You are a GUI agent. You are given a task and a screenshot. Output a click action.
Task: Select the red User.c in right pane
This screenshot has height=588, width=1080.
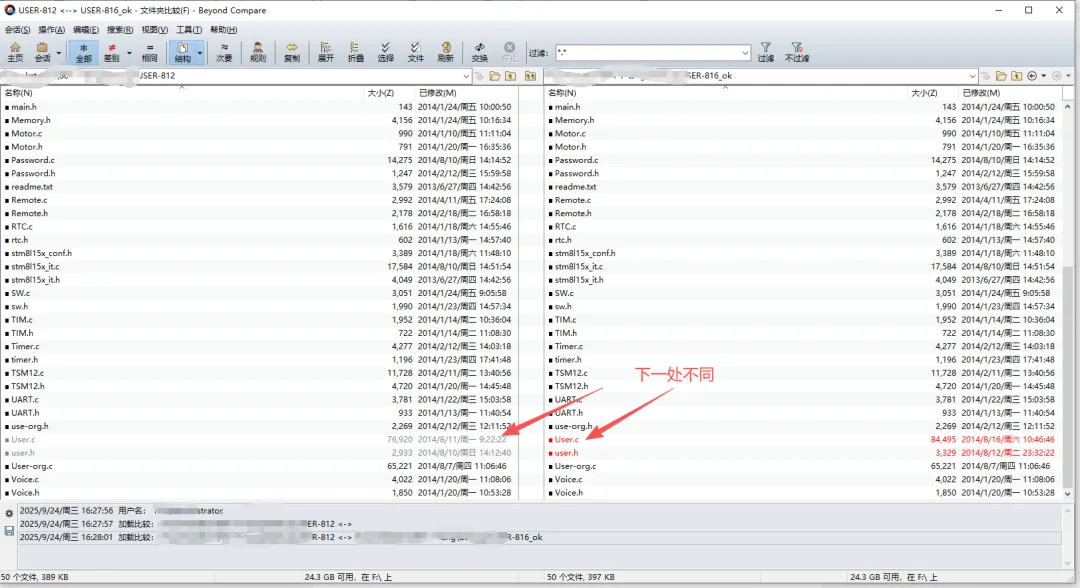[567, 439]
